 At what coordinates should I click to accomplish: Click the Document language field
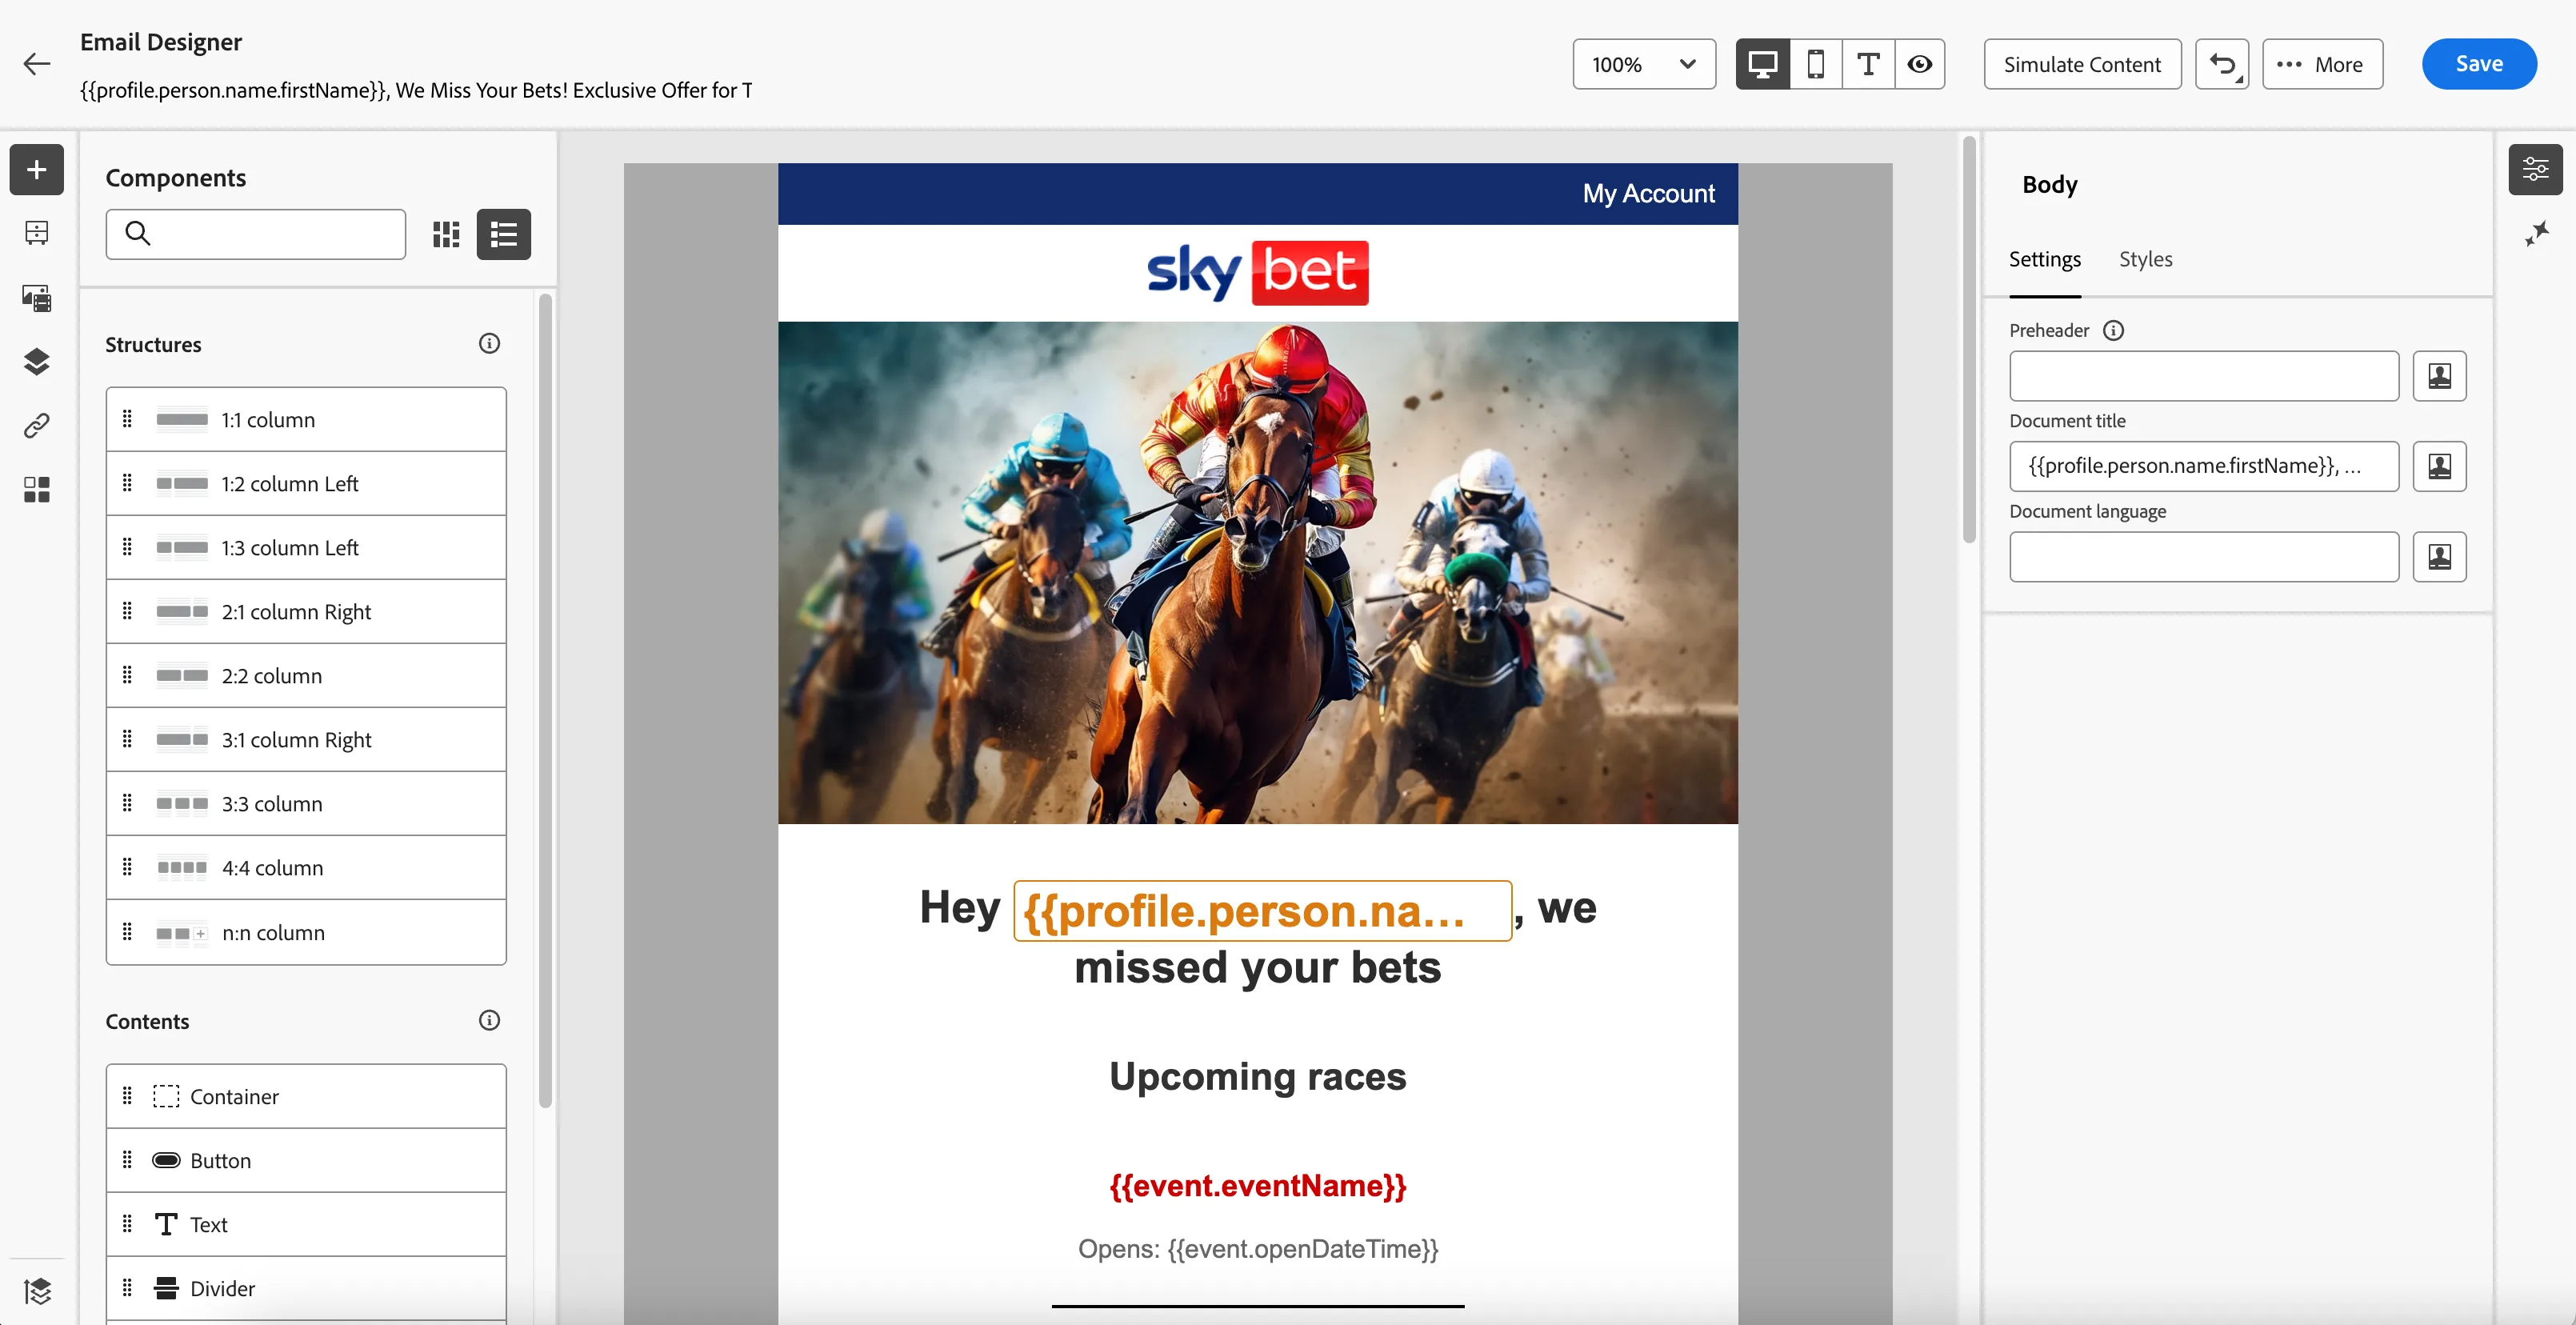2204,557
